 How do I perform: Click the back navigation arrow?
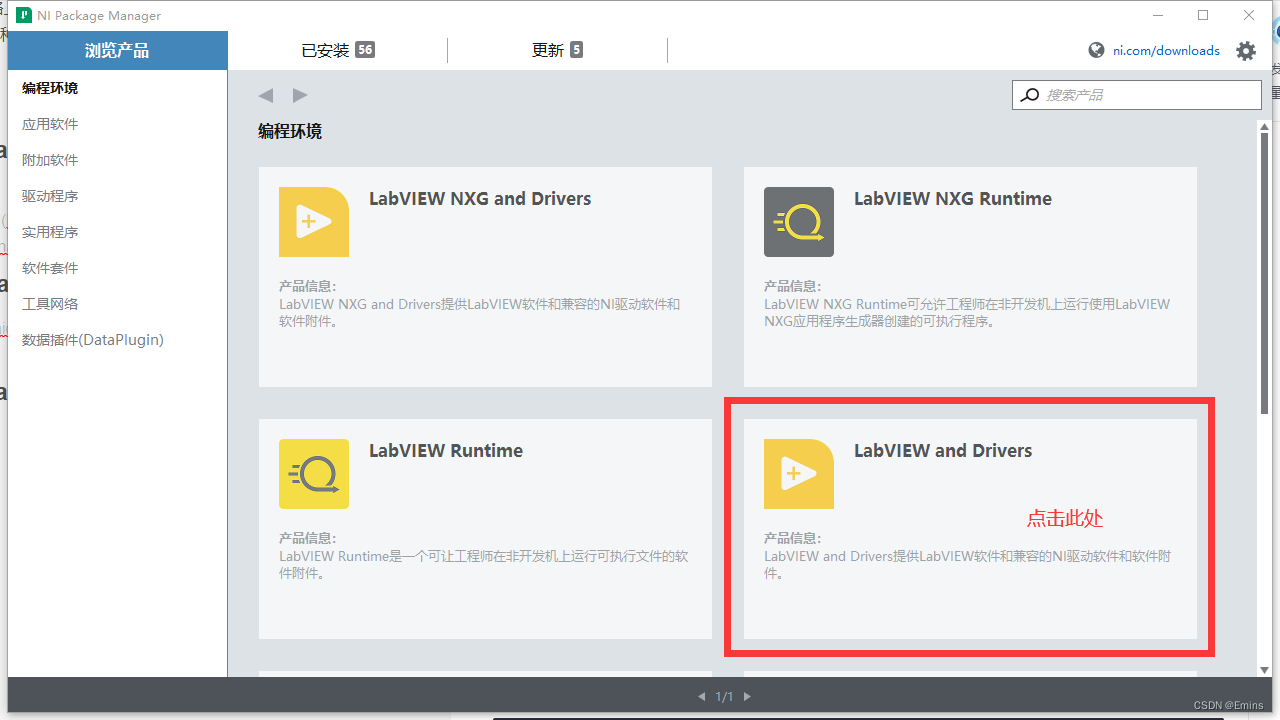click(x=265, y=94)
